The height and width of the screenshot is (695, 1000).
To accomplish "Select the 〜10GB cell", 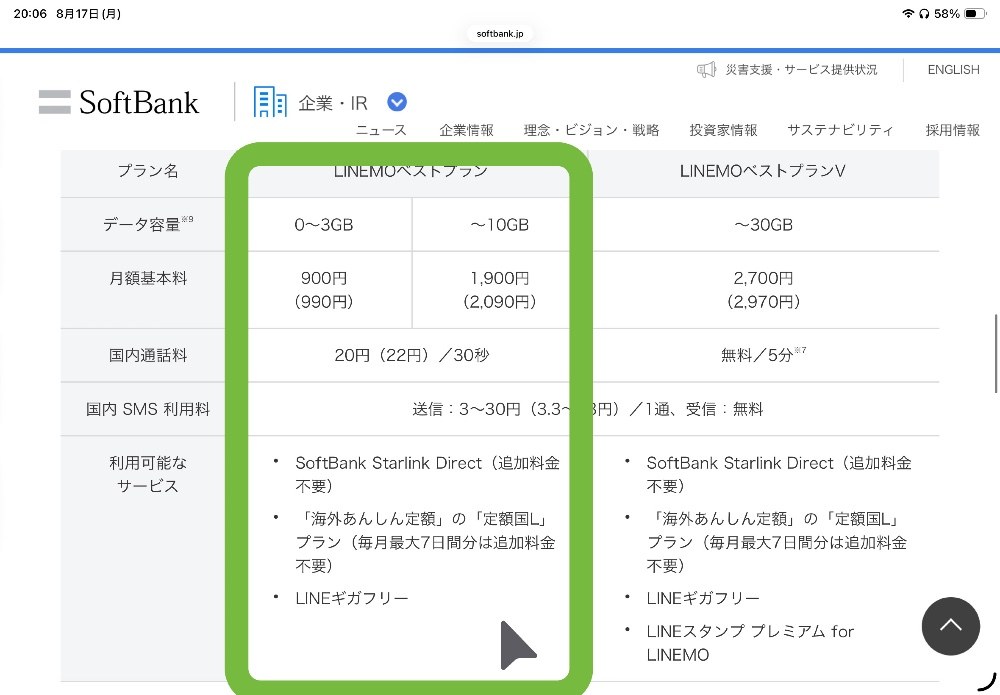I will pyautogui.click(x=499, y=224).
